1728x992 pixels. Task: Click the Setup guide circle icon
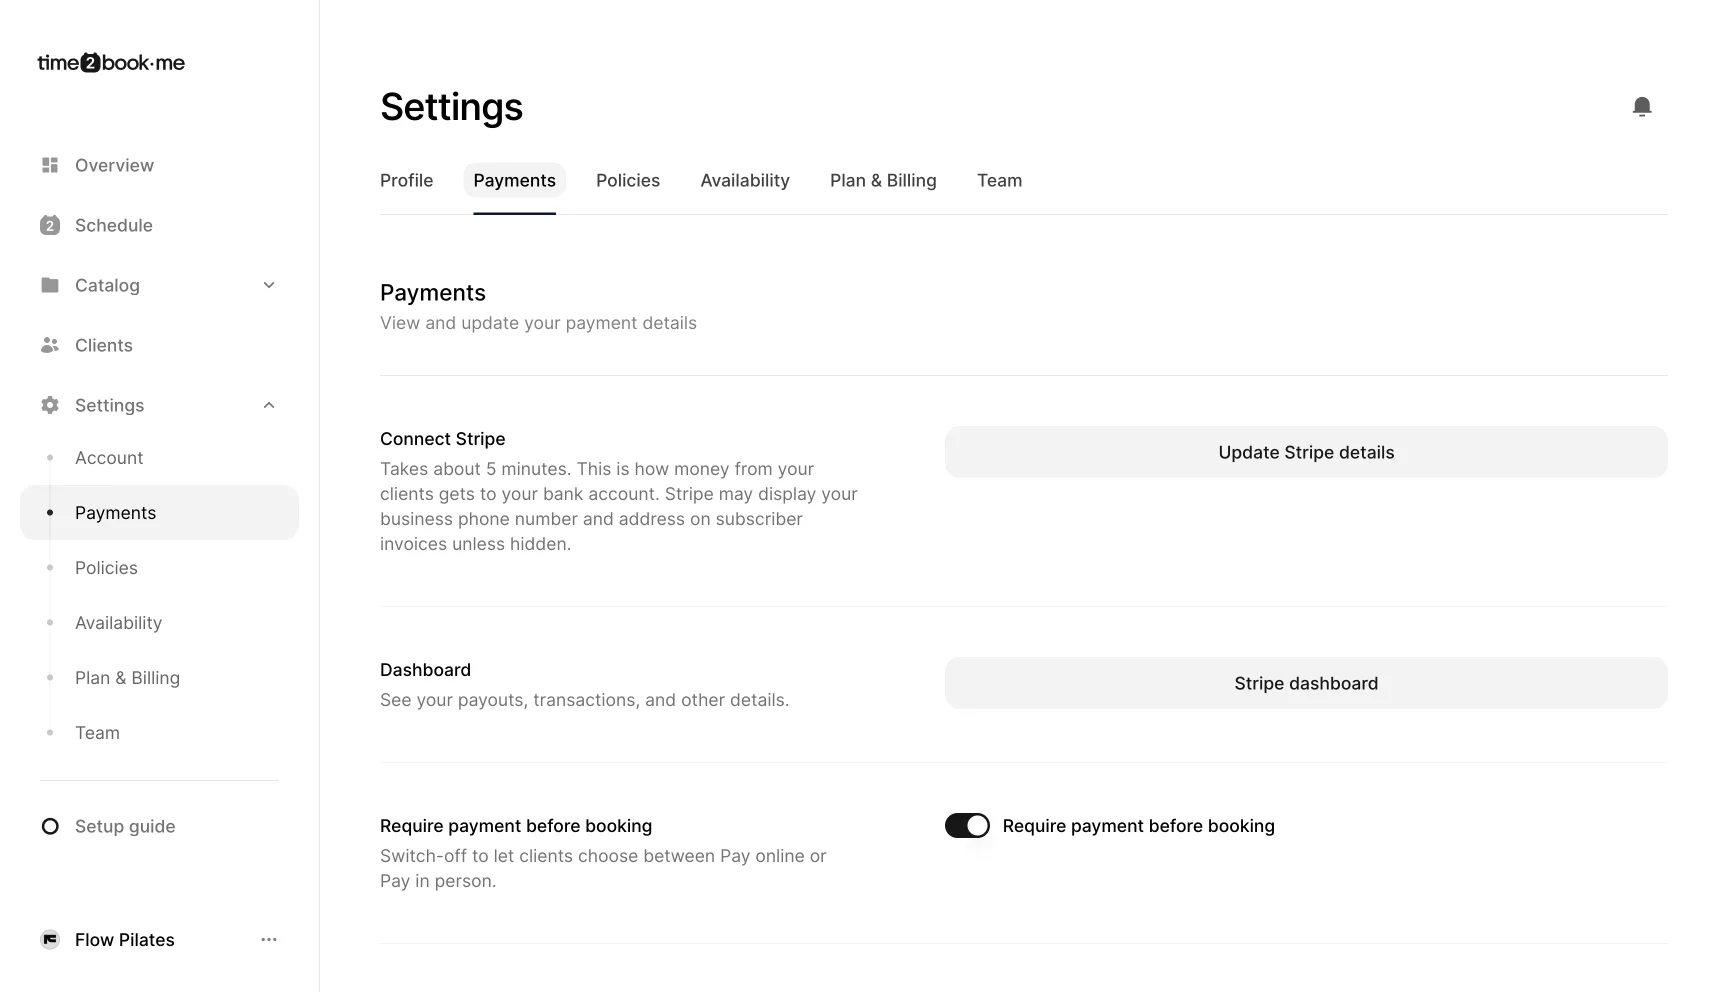[50, 826]
